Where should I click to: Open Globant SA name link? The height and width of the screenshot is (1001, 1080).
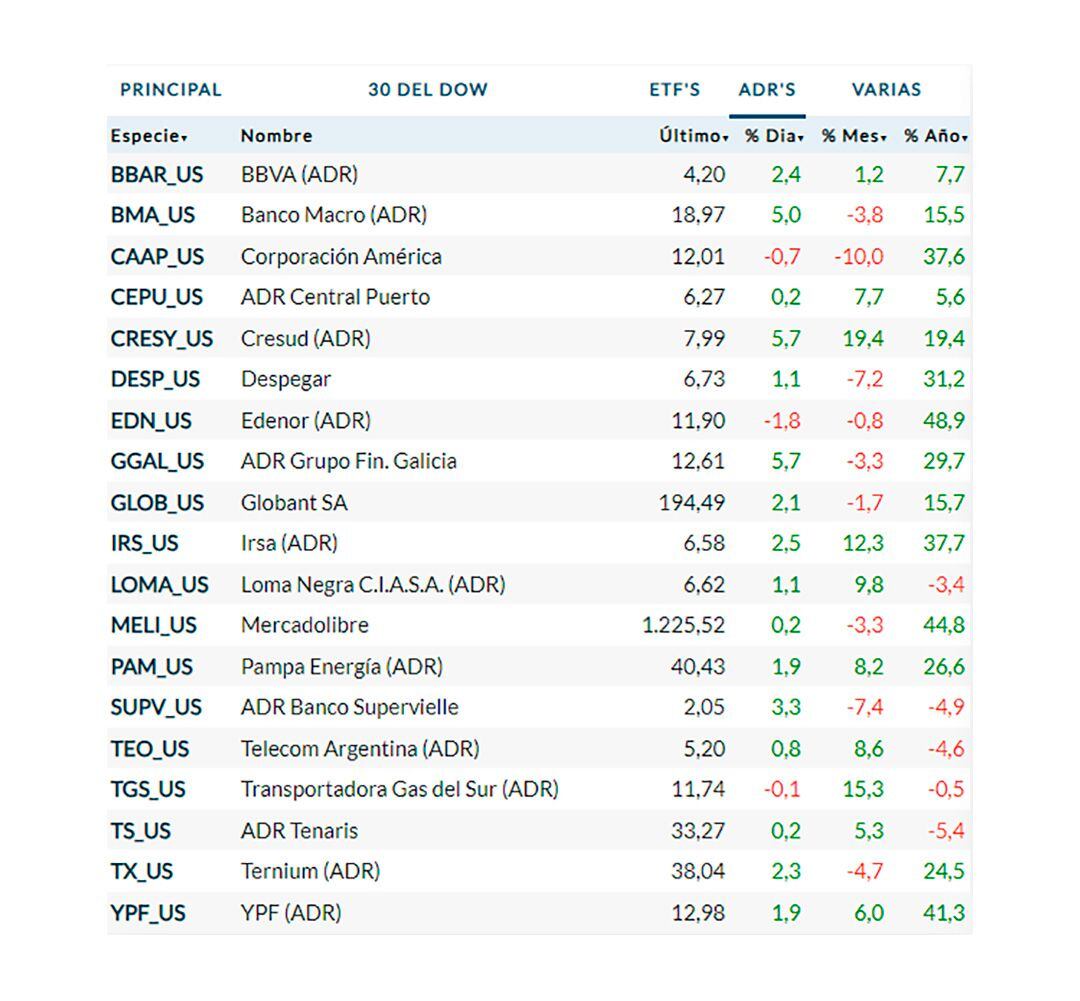(294, 502)
